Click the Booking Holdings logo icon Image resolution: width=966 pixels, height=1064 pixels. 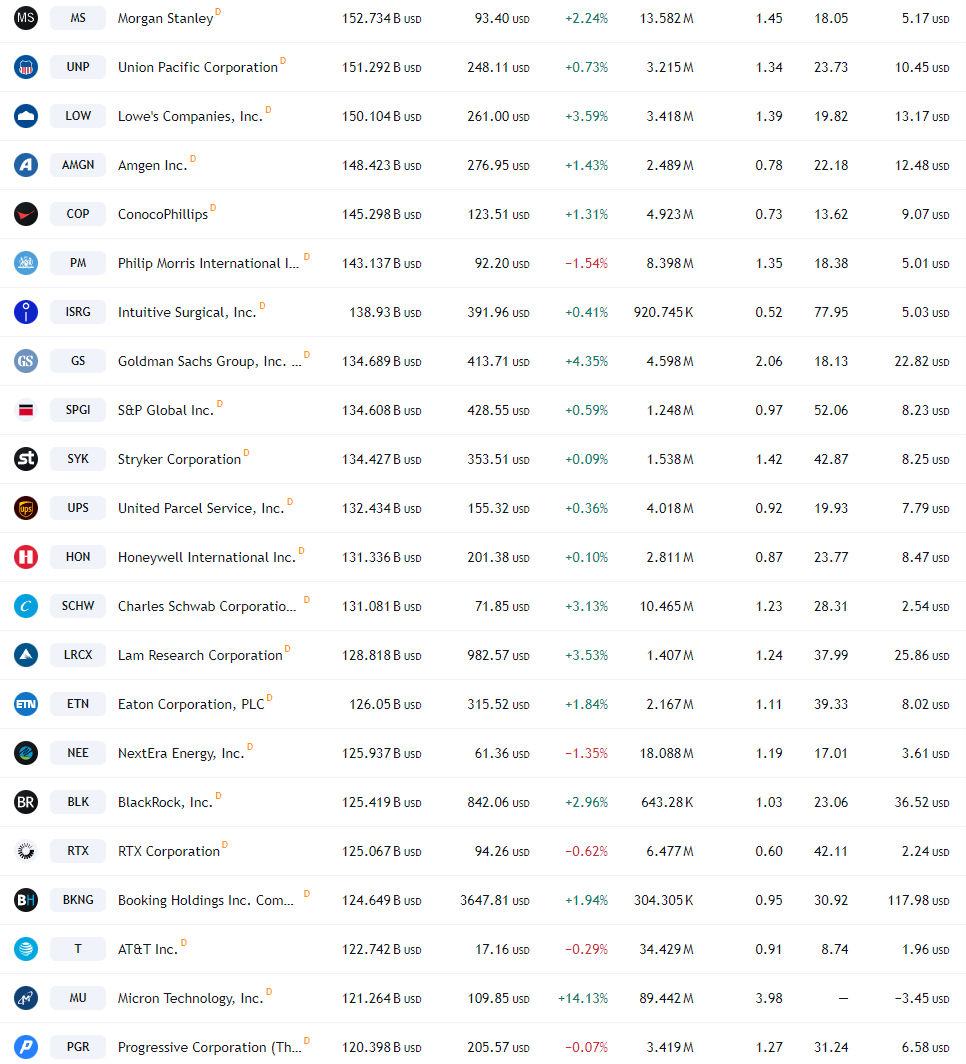click(26, 900)
